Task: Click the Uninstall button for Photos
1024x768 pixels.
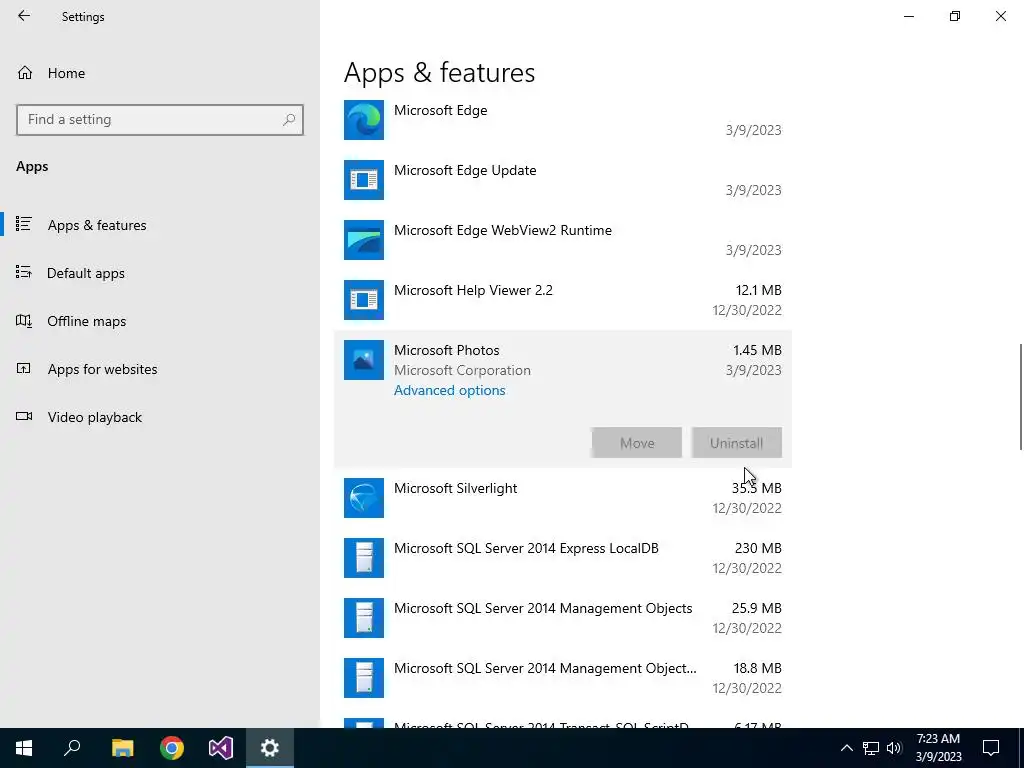Action: 737,443
